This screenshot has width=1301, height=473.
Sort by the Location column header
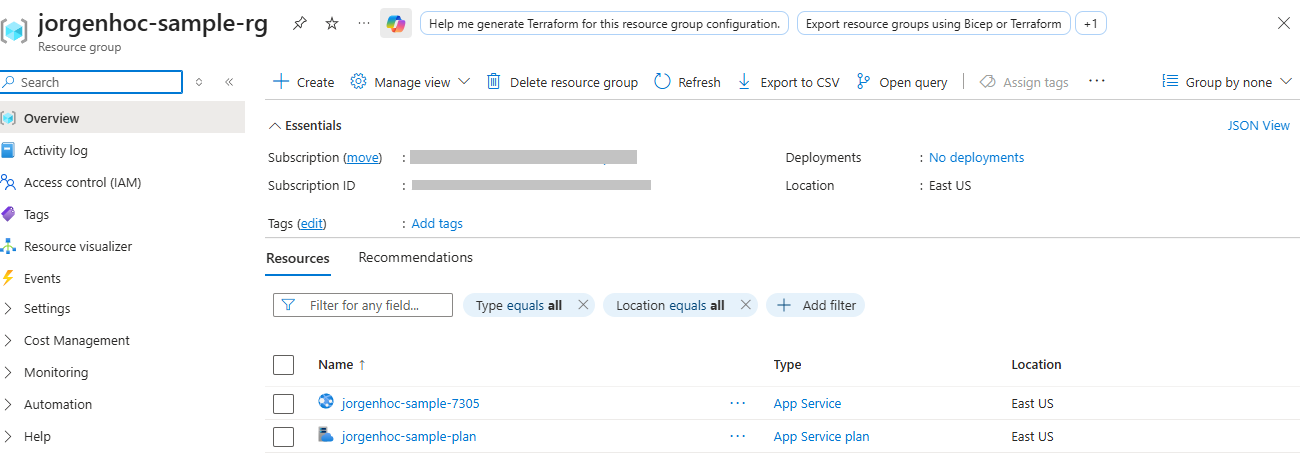(1036, 365)
